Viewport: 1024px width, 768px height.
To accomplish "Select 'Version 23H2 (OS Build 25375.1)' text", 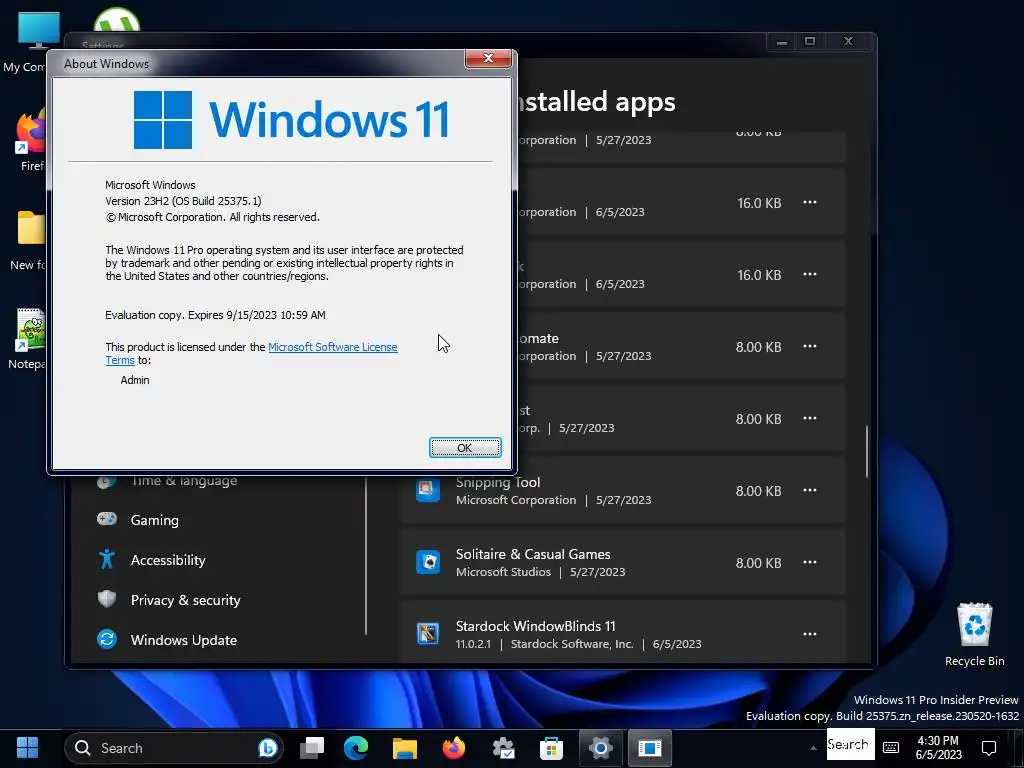I will tap(184, 201).
